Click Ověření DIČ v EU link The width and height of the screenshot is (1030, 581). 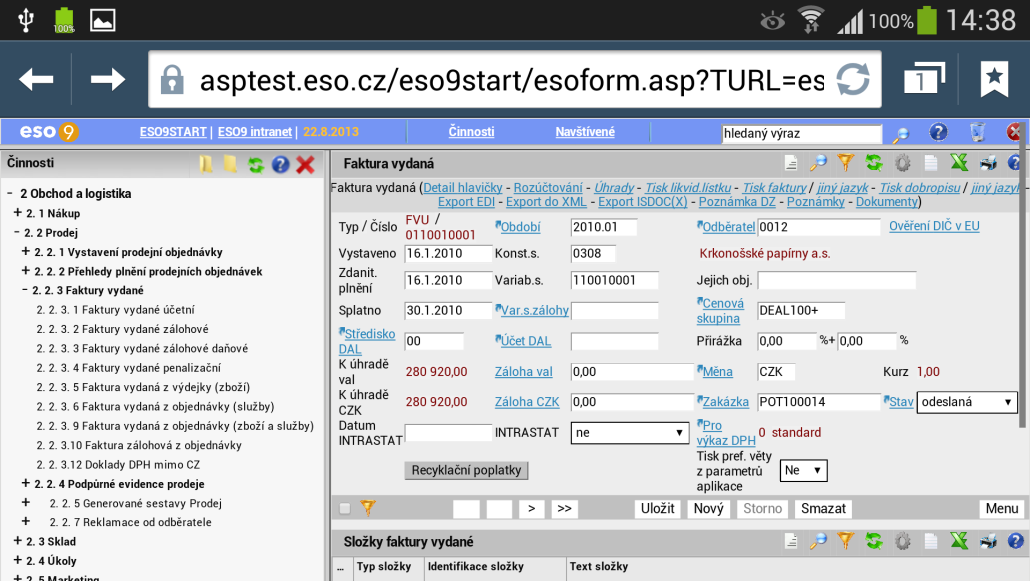[934, 226]
